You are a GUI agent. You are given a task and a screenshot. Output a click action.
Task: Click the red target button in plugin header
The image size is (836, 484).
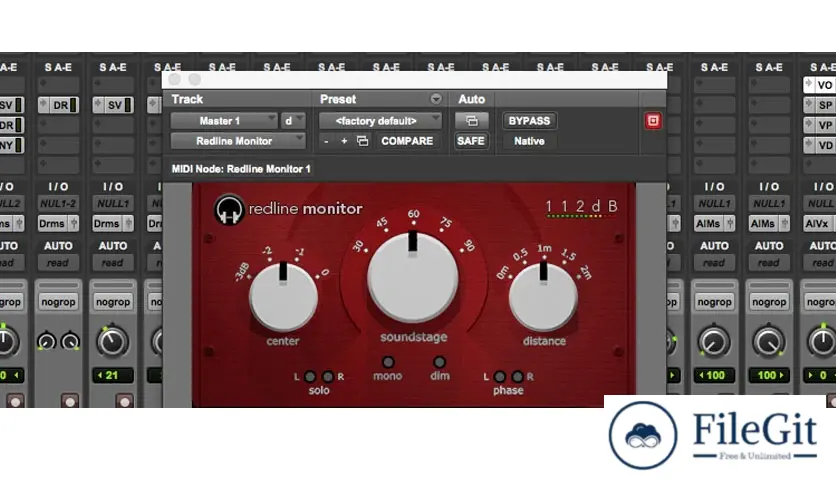click(x=653, y=121)
